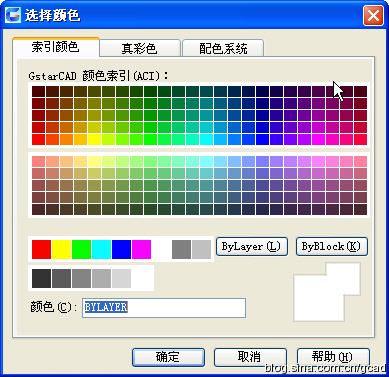This screenshot has width=389, height=377.
Task: Select the lightest gray in grayscale row
Action: (121, 279)
